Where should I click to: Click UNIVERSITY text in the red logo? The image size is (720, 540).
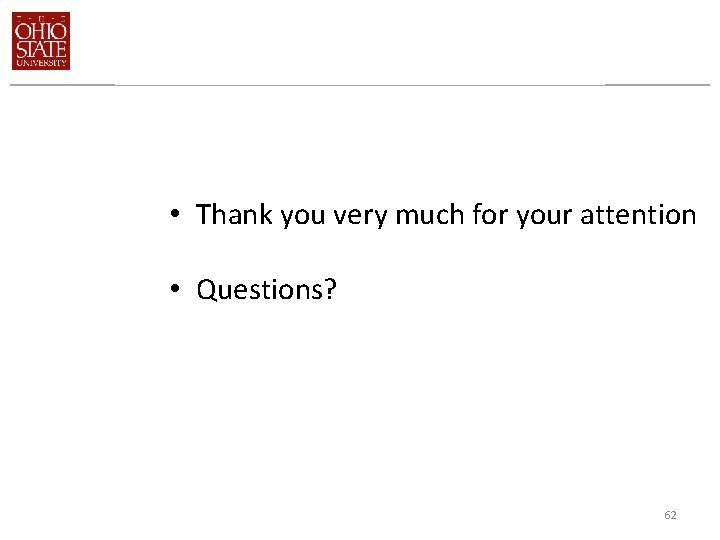coord(41,62)
